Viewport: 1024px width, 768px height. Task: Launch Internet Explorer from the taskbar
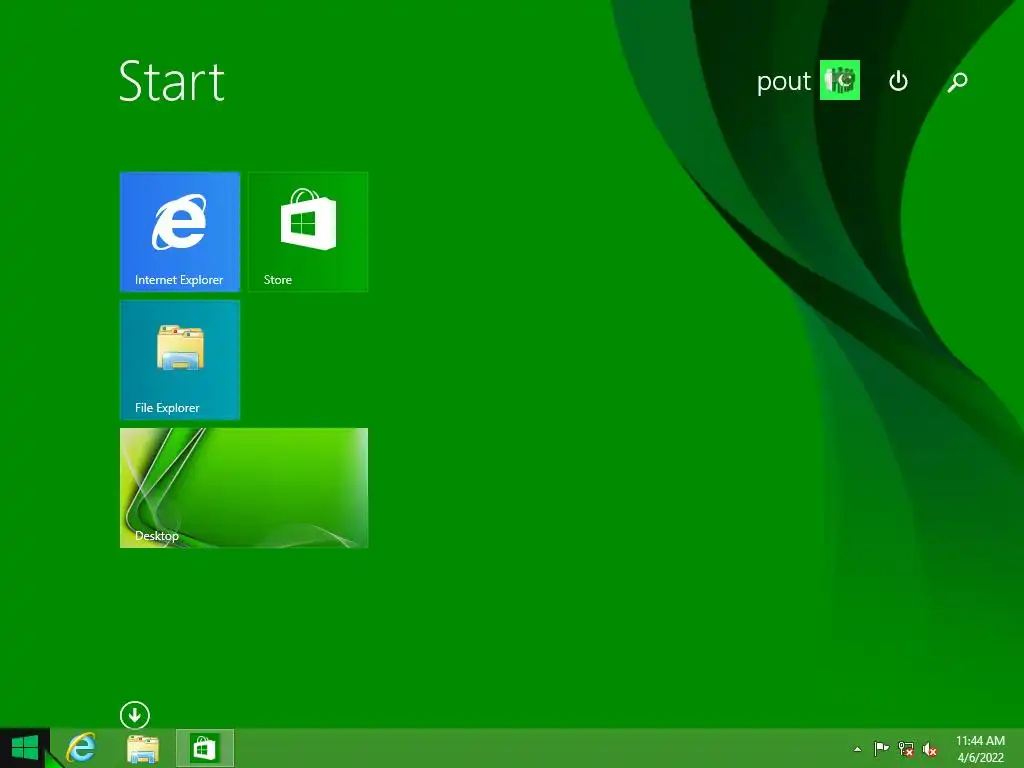[82, 748]
